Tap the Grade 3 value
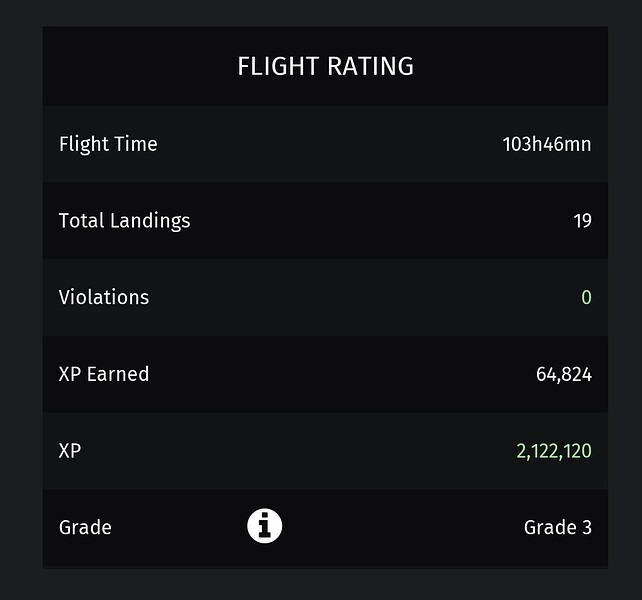Image resolution: width=642 pixels, height=600 pixels. pyautogui.click(x=558, y=527)
